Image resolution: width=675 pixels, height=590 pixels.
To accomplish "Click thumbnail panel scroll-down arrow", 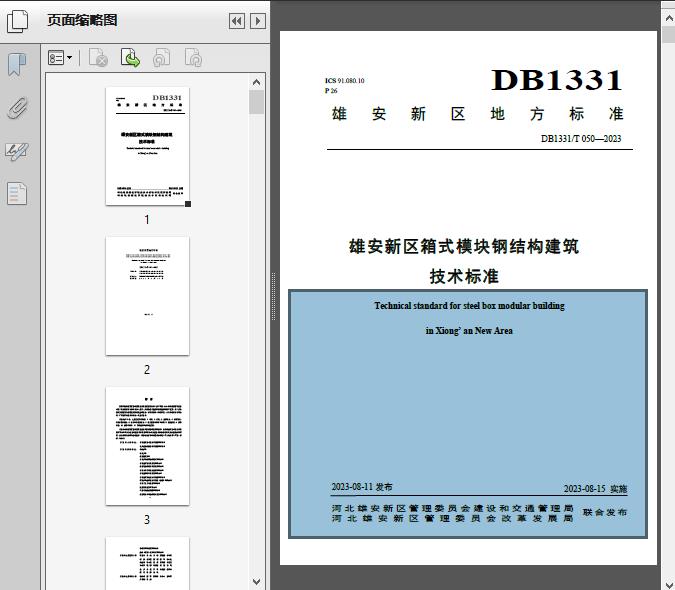I will pos(257,581).
